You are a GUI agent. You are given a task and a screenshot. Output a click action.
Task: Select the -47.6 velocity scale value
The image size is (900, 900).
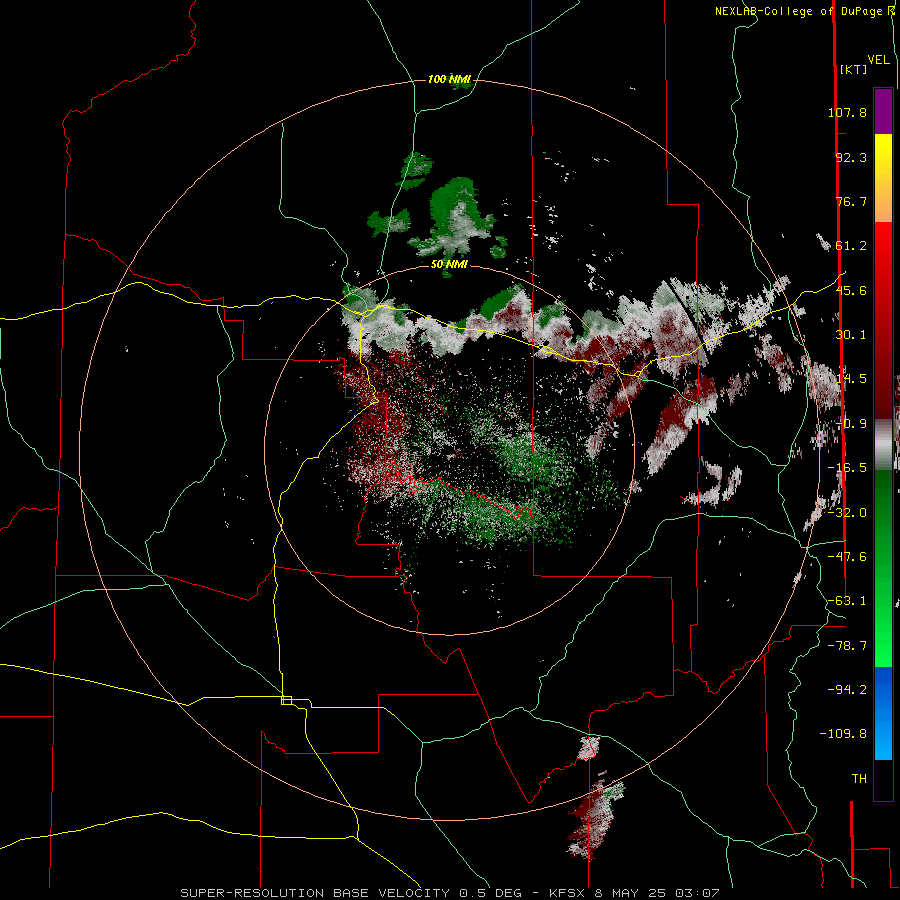point(847,557)
